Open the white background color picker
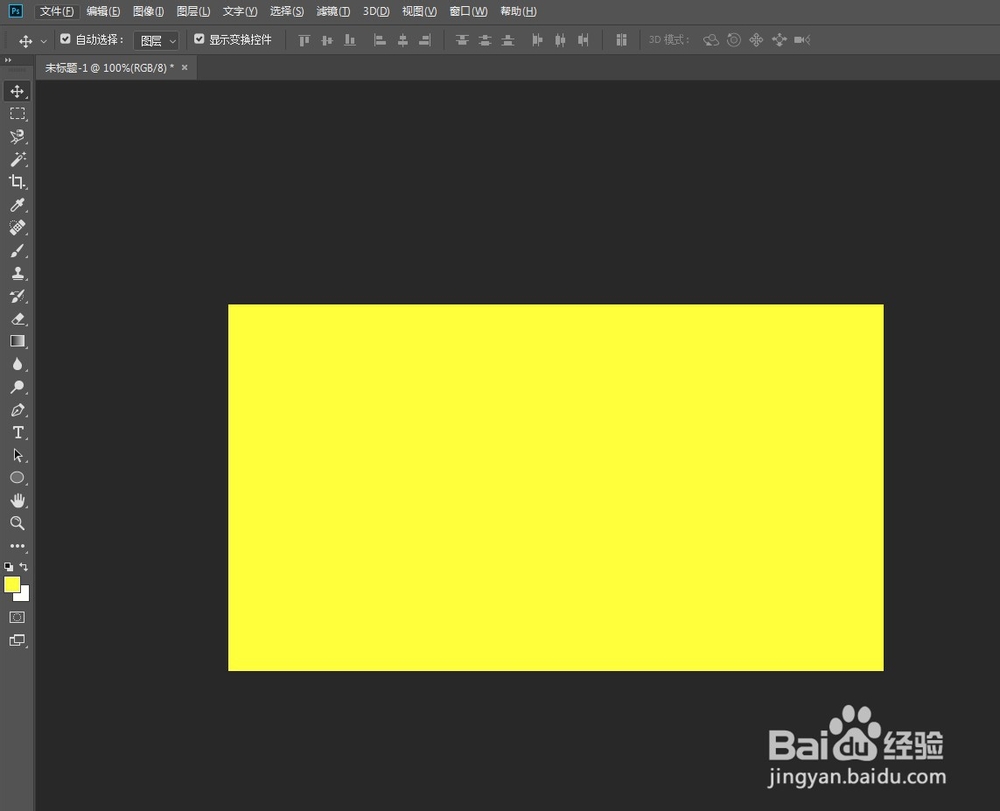Image resolution: width=1000 pixels, height=811 pixels. tap(24, 596)
